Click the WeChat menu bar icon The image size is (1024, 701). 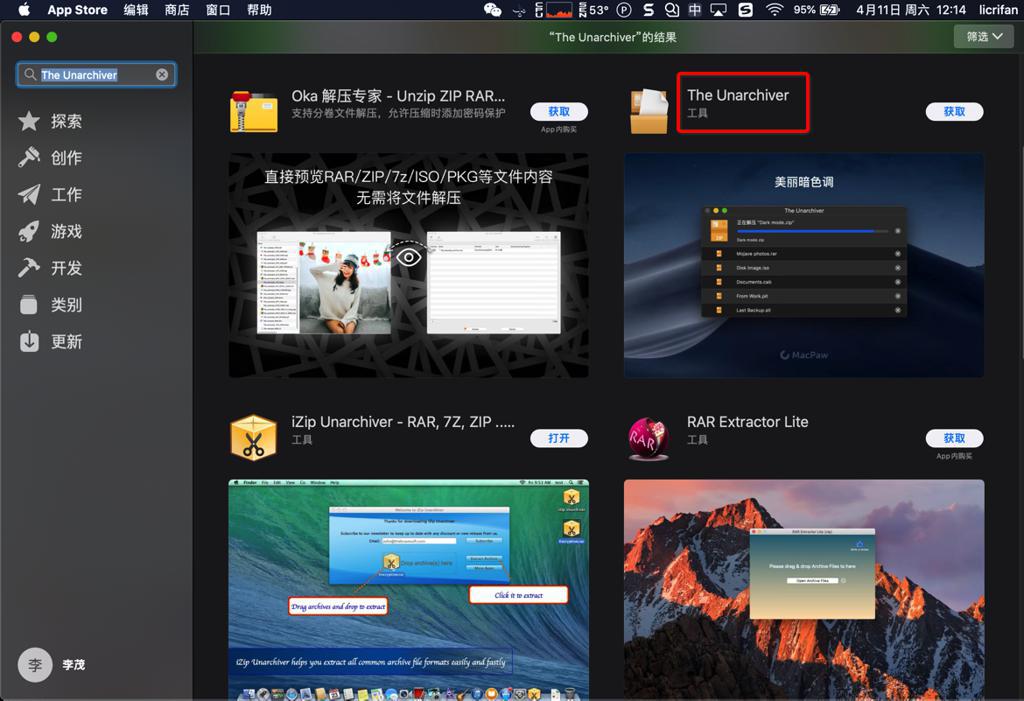[x=492, y=10]
